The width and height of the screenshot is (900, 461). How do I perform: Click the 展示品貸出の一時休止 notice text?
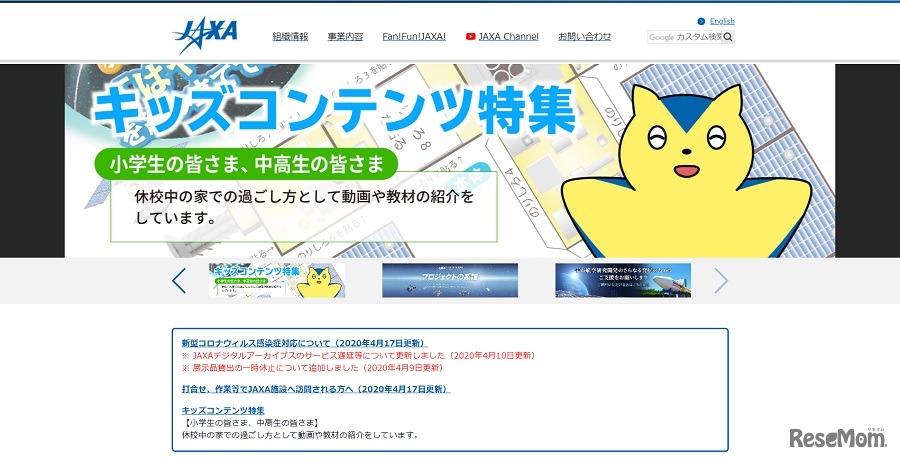click(x=313, y=367)
